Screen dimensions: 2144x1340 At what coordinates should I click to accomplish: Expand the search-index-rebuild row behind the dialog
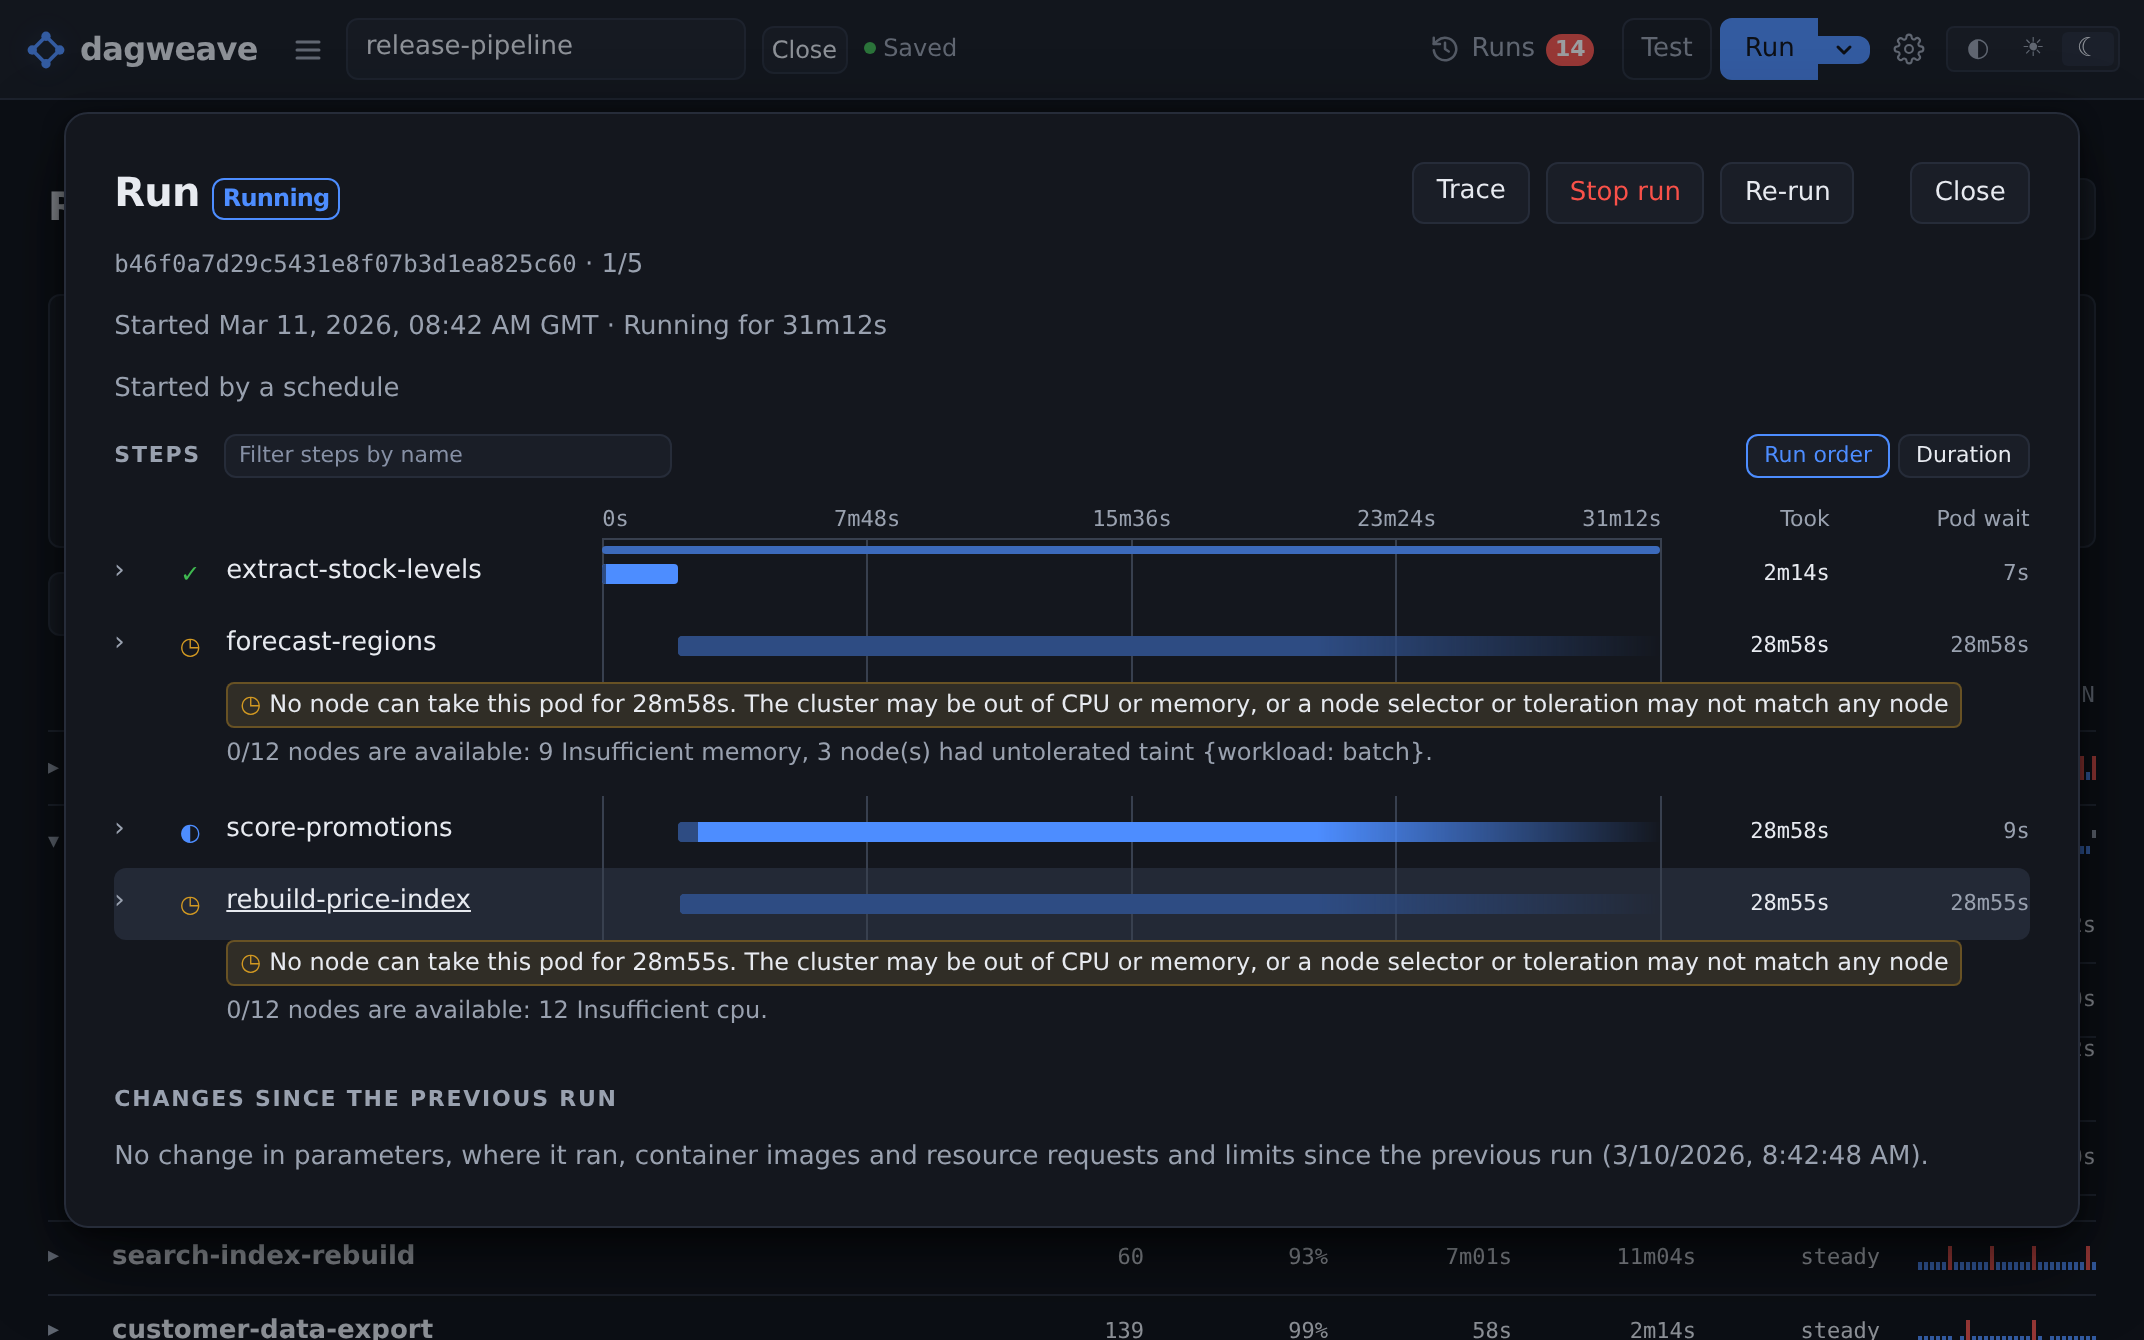53,1256
